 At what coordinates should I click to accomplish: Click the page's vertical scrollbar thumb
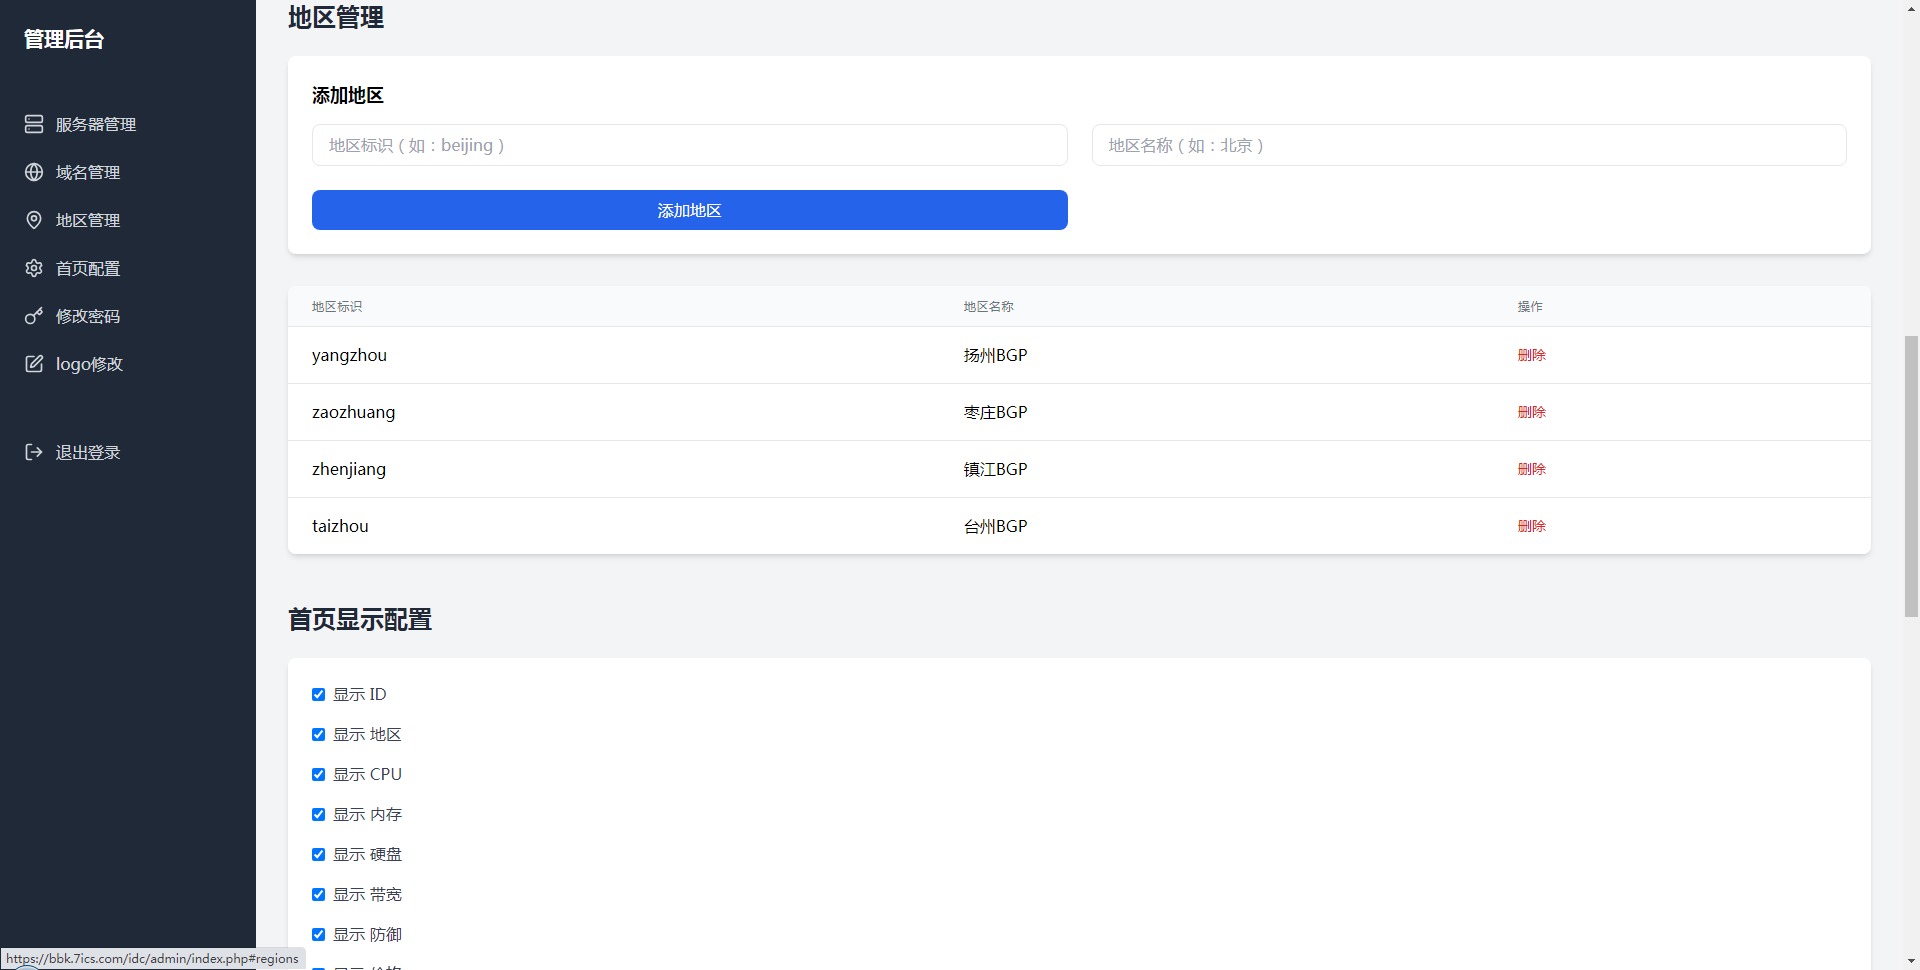1911,476
